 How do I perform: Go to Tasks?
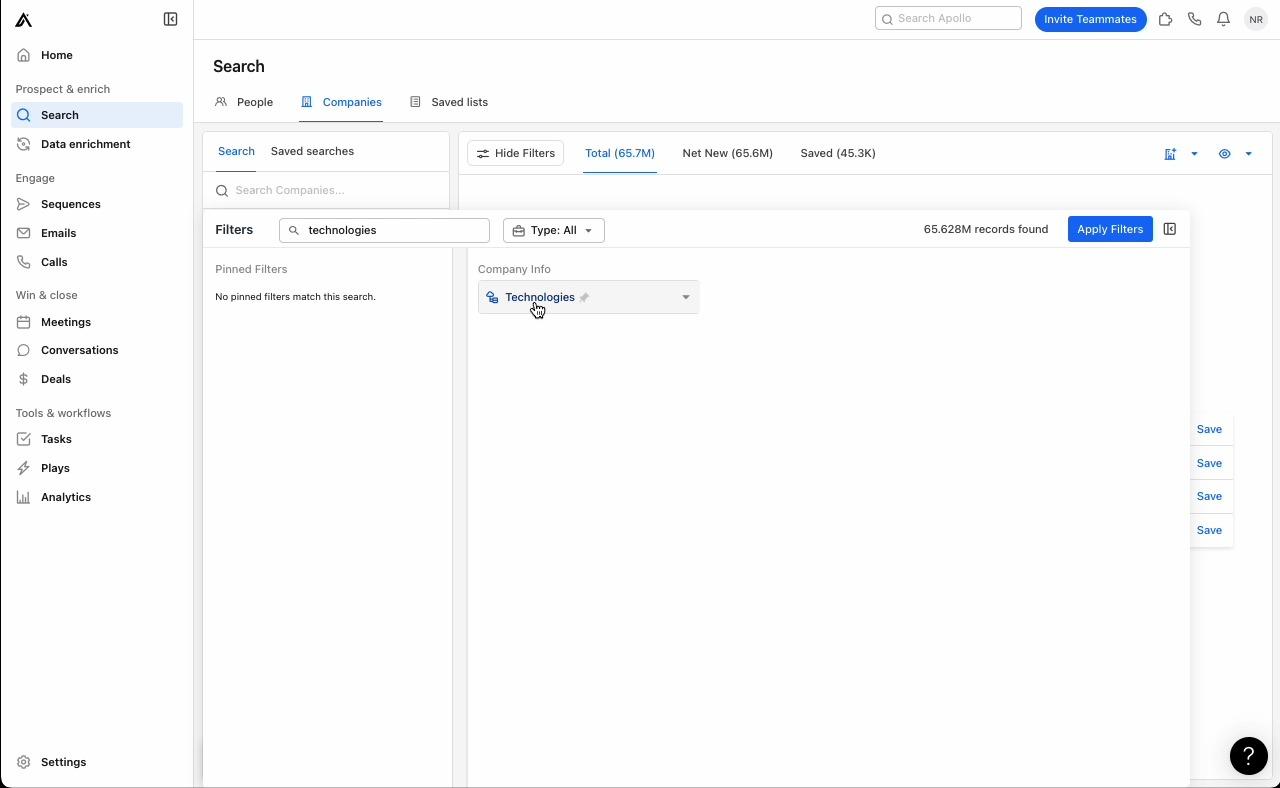[x=97, y=439]
